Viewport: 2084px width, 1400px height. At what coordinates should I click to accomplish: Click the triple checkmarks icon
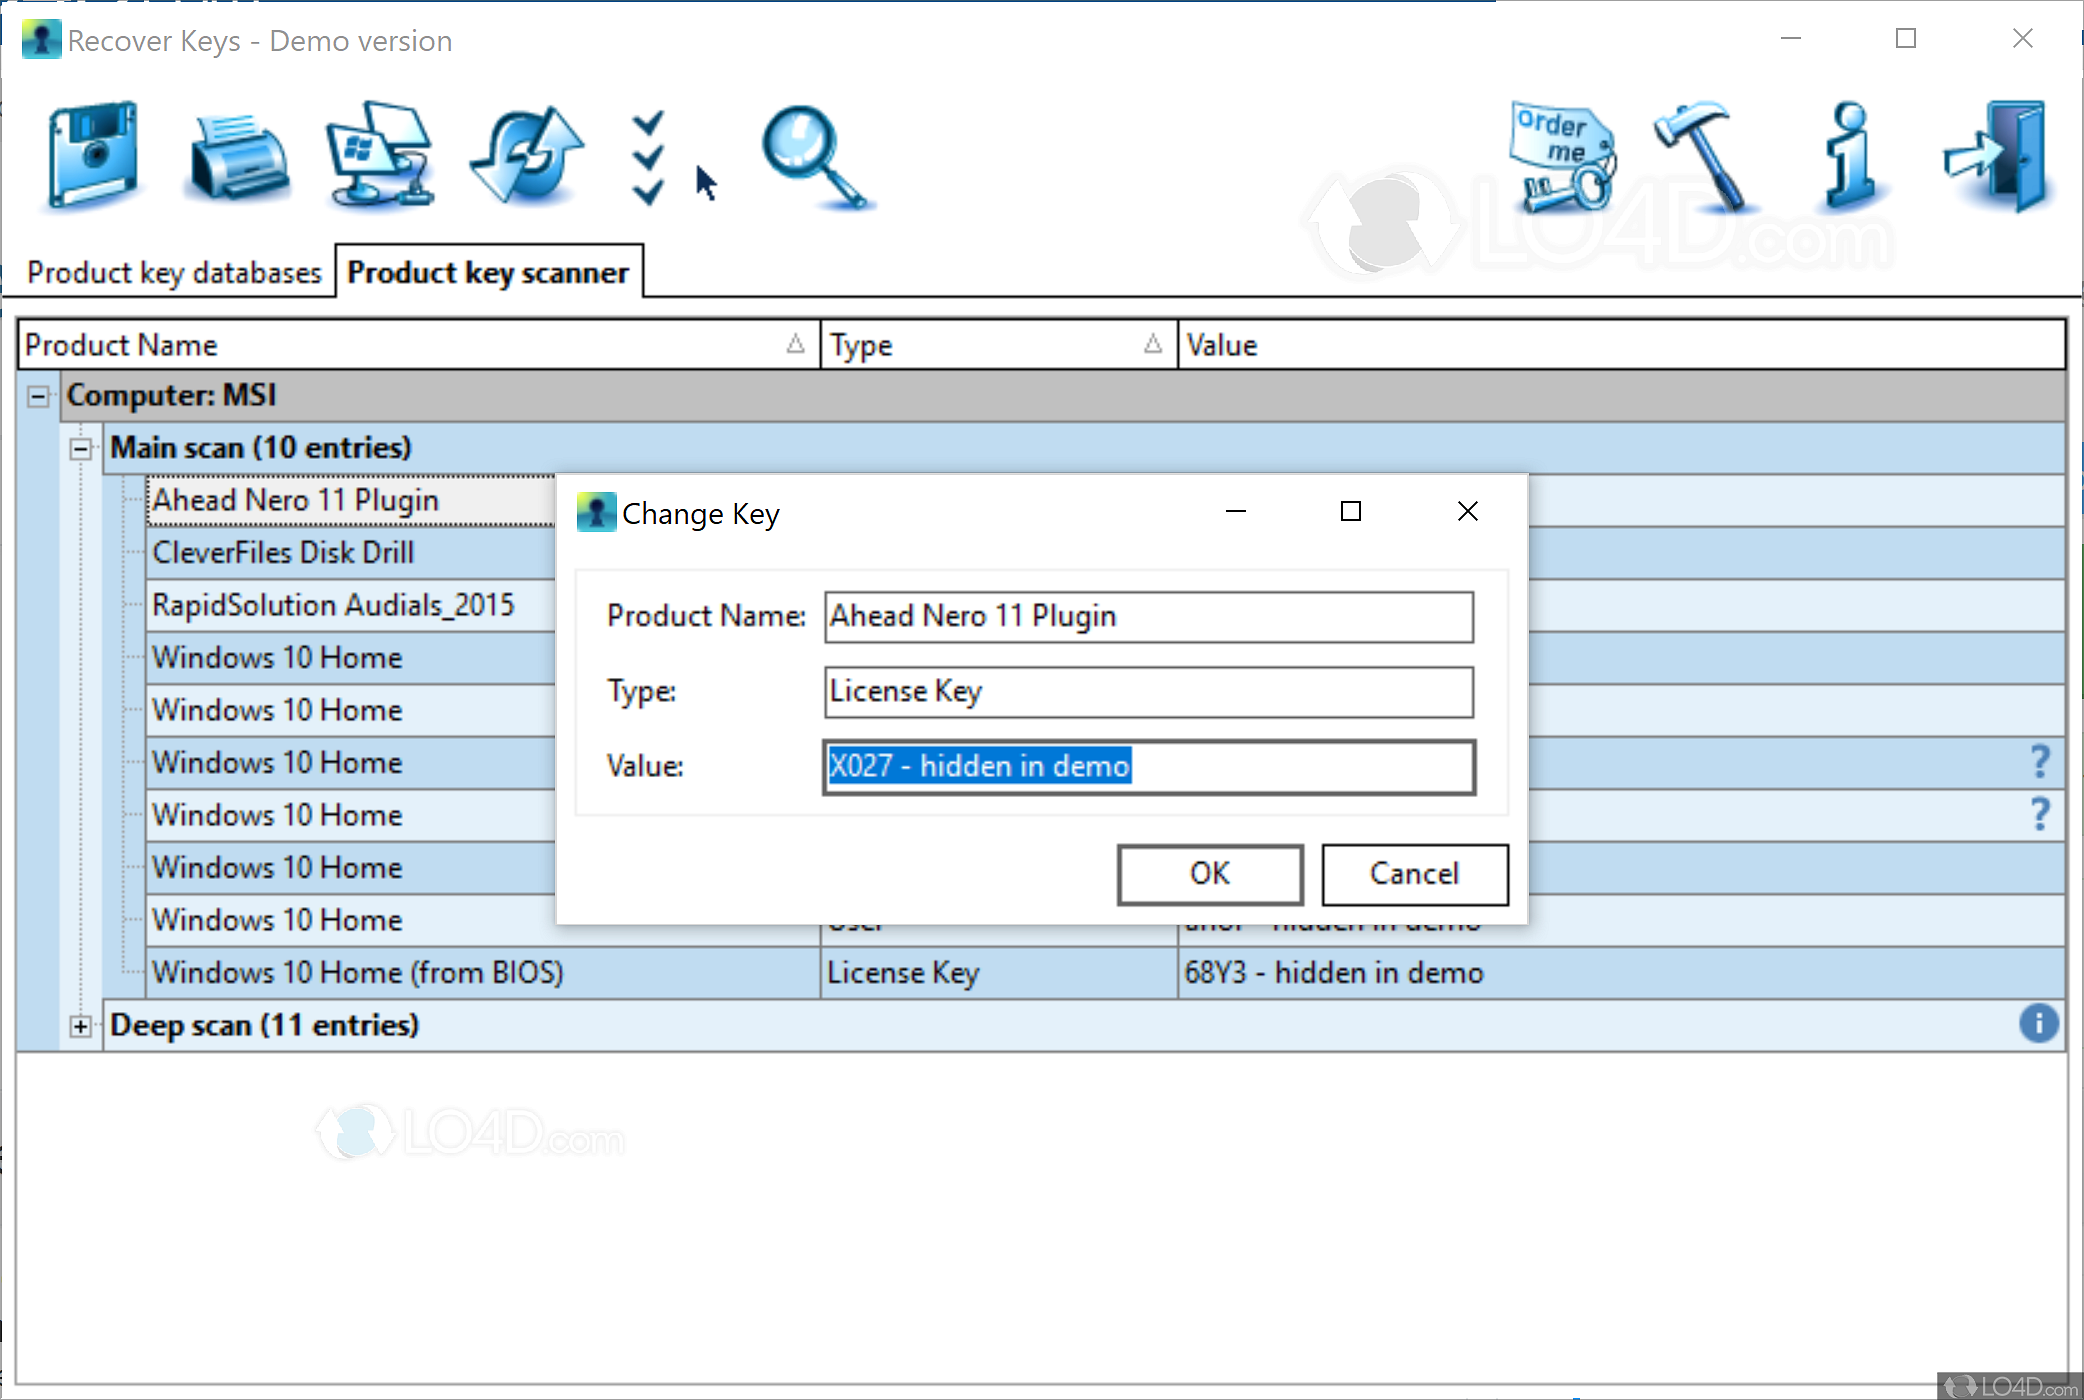coord(648,158)
